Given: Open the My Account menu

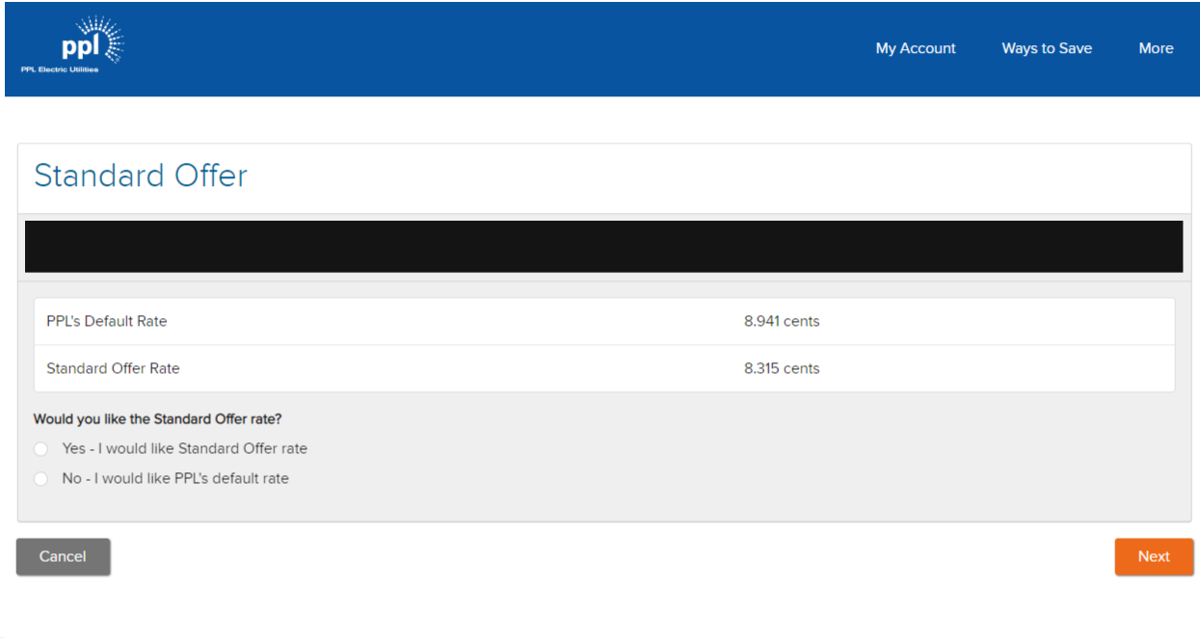Looking at the screenshot, I should click(x=915, y=48).
